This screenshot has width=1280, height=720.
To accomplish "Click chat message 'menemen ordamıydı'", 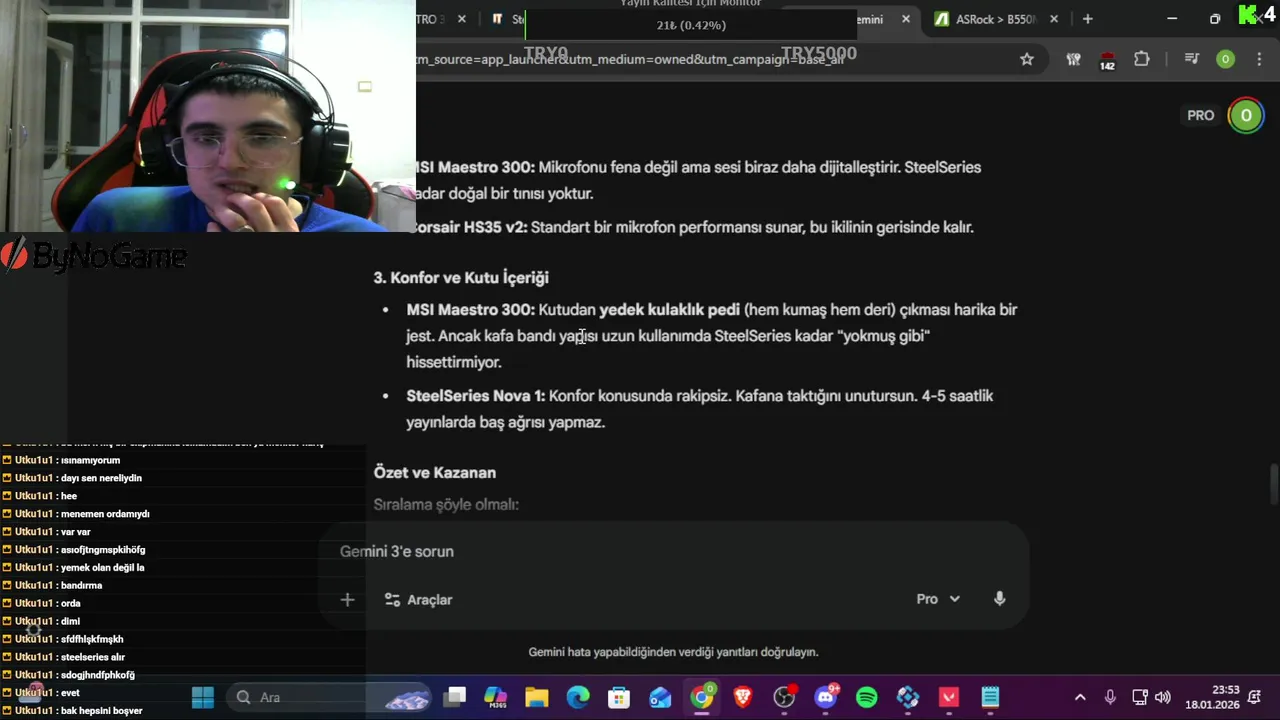I will (105, 514).
